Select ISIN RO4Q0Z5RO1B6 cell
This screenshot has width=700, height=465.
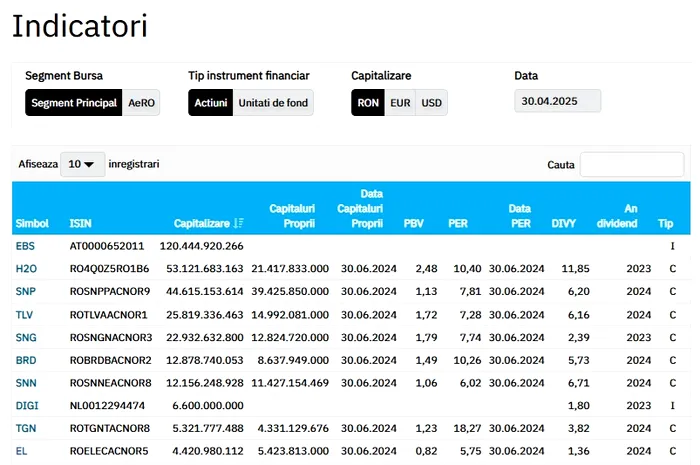tap(109, 269)
